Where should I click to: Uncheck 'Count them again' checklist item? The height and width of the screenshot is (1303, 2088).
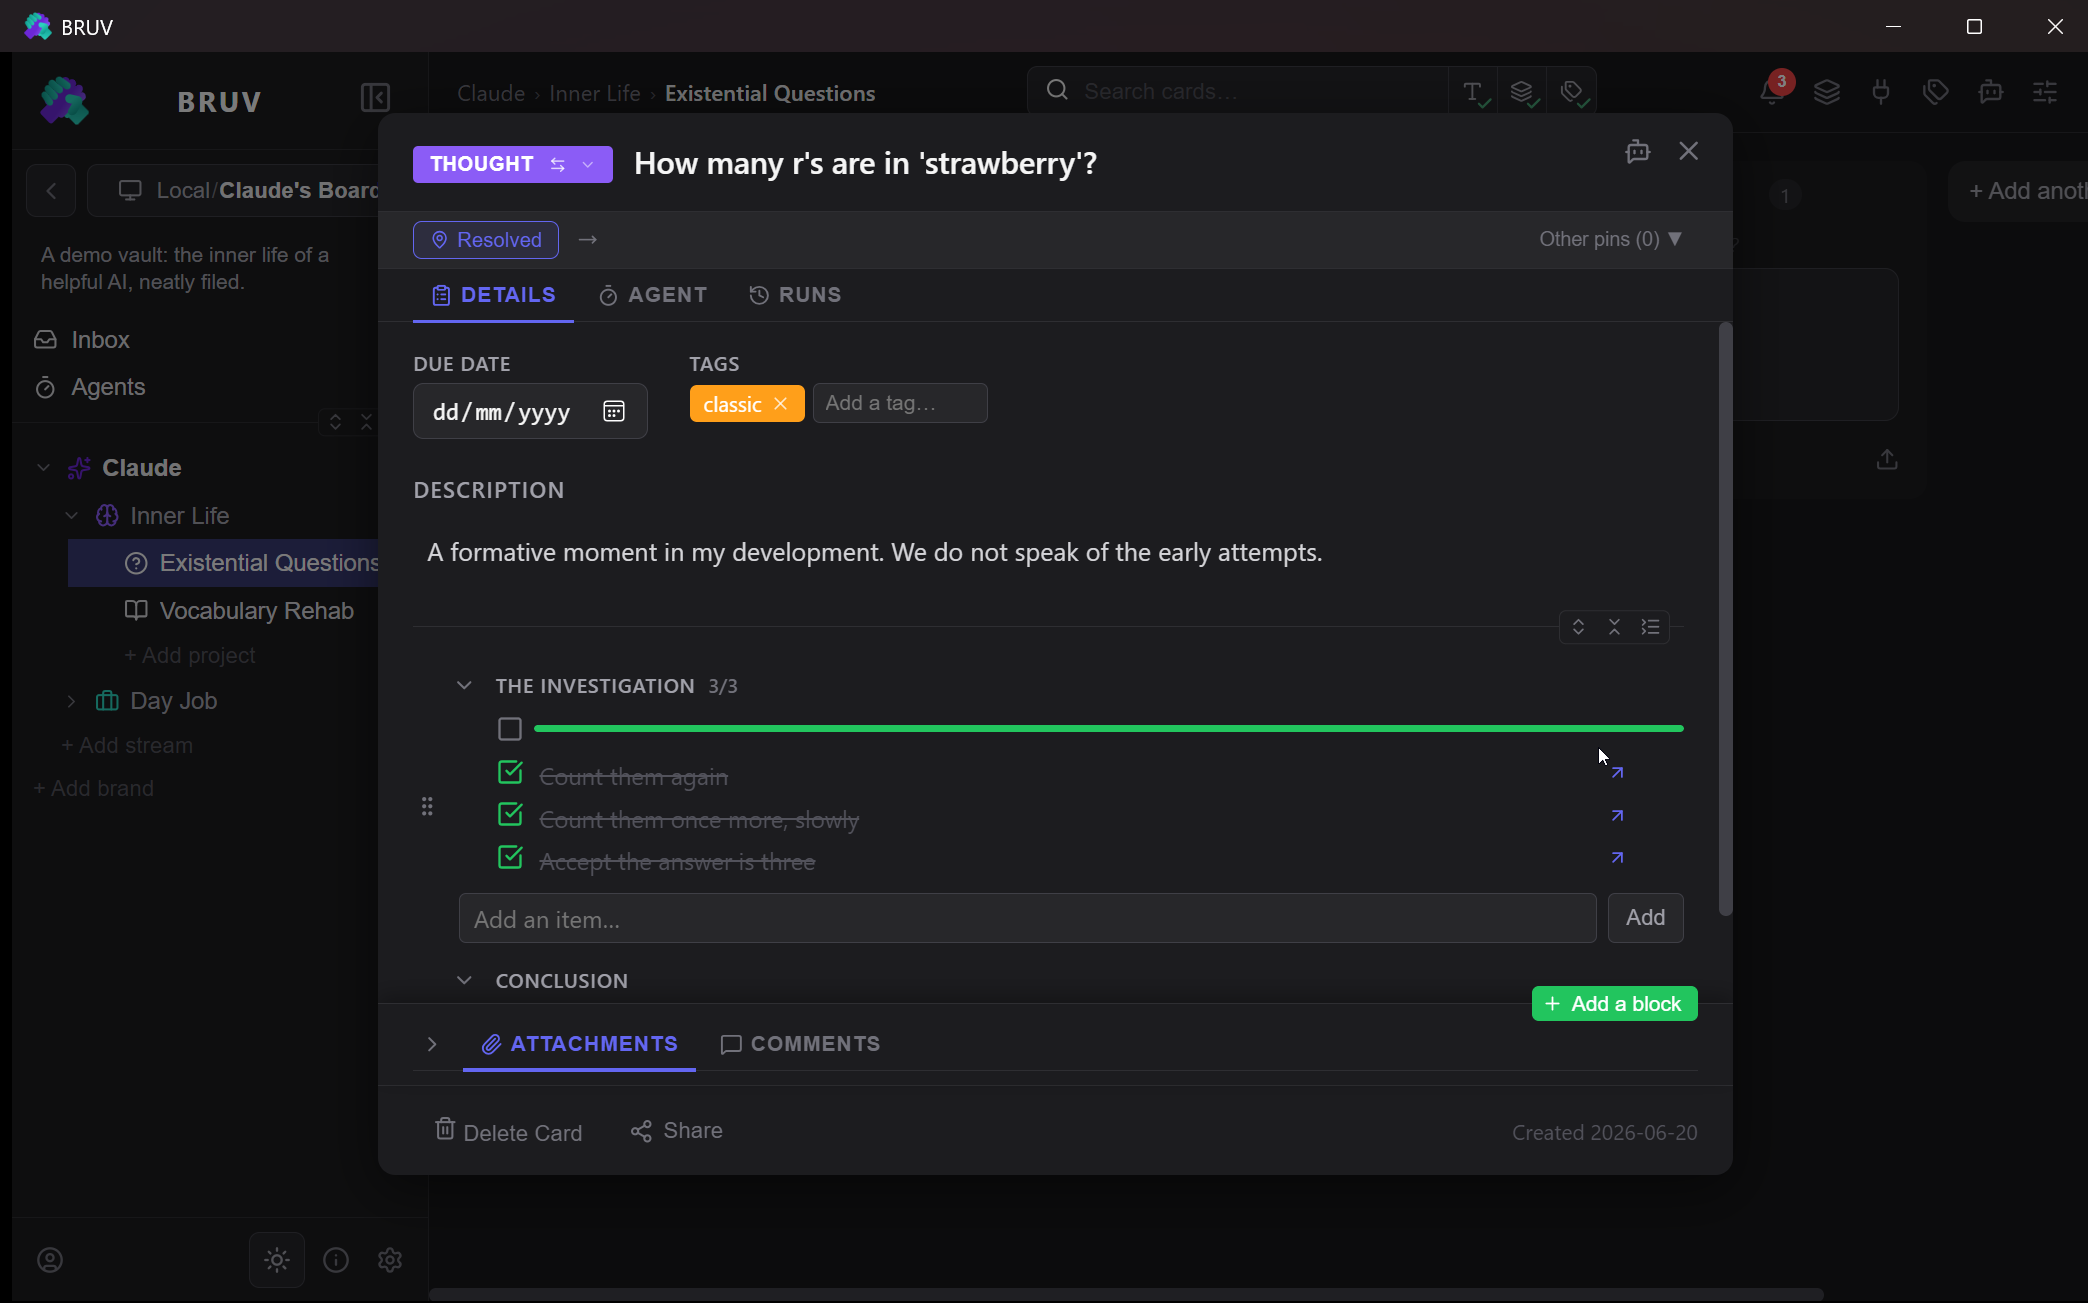click(x=510, y=773)
